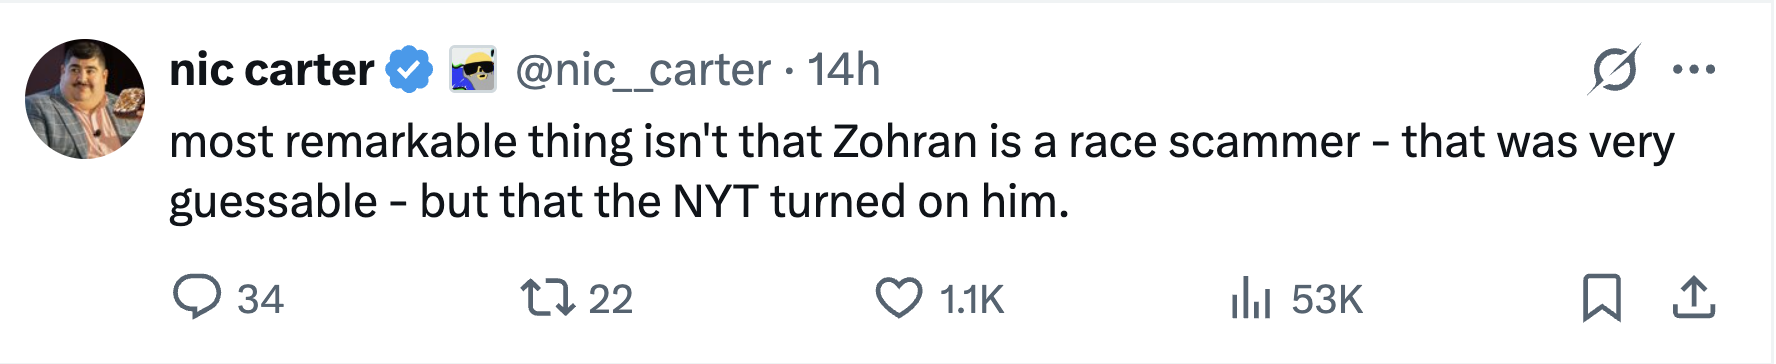Click the 53K views count
Viewport: 1776px width, 364px height.
1327,299
